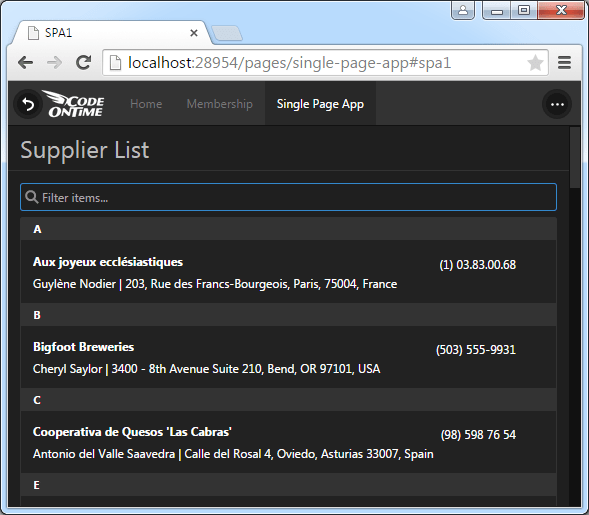Click Cheryl Saylor address line

coord(207,369)
